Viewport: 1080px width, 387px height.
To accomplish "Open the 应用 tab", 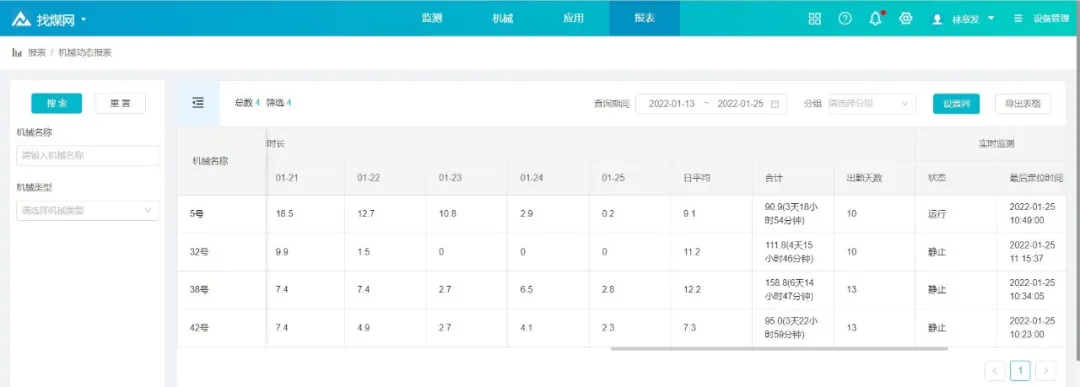I will 573,19.
